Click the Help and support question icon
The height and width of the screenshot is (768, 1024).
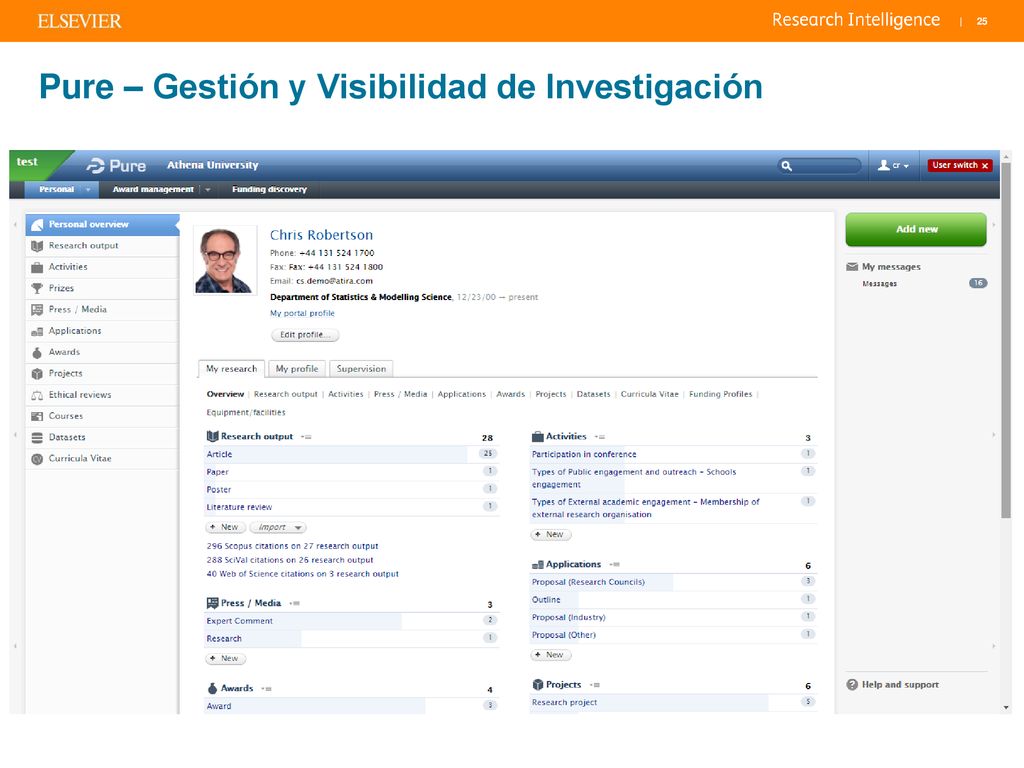coord(852,684)
